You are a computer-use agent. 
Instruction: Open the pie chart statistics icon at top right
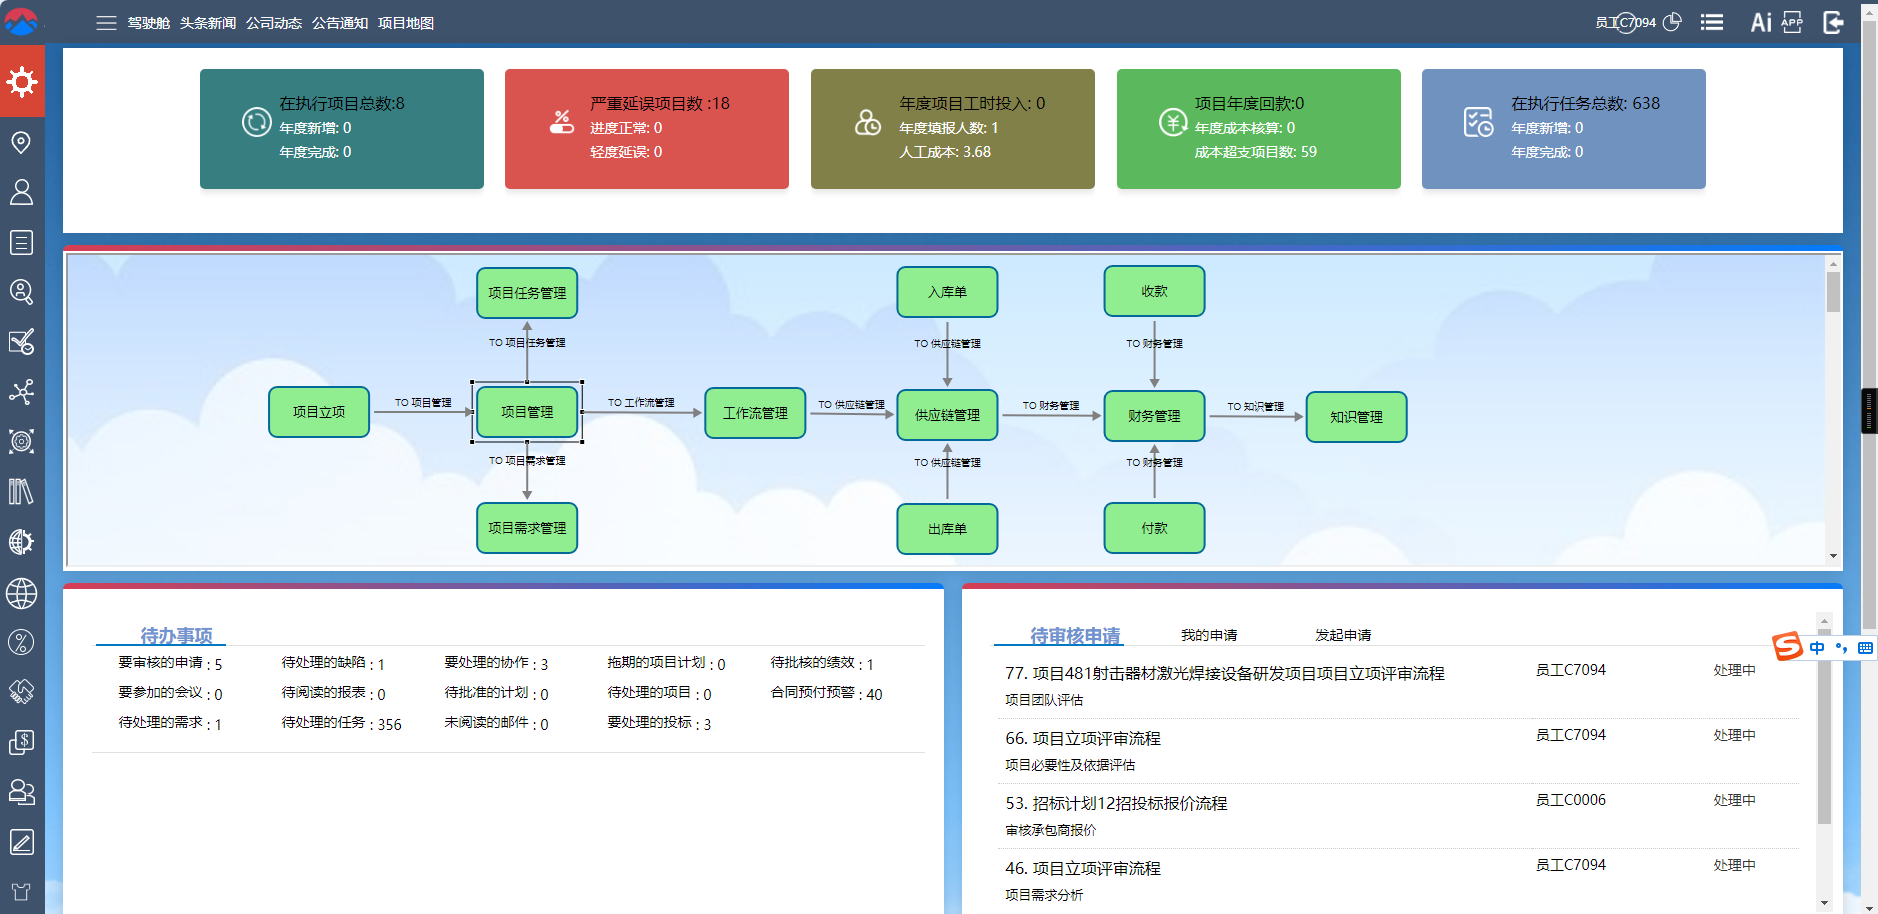[1673, 21]
